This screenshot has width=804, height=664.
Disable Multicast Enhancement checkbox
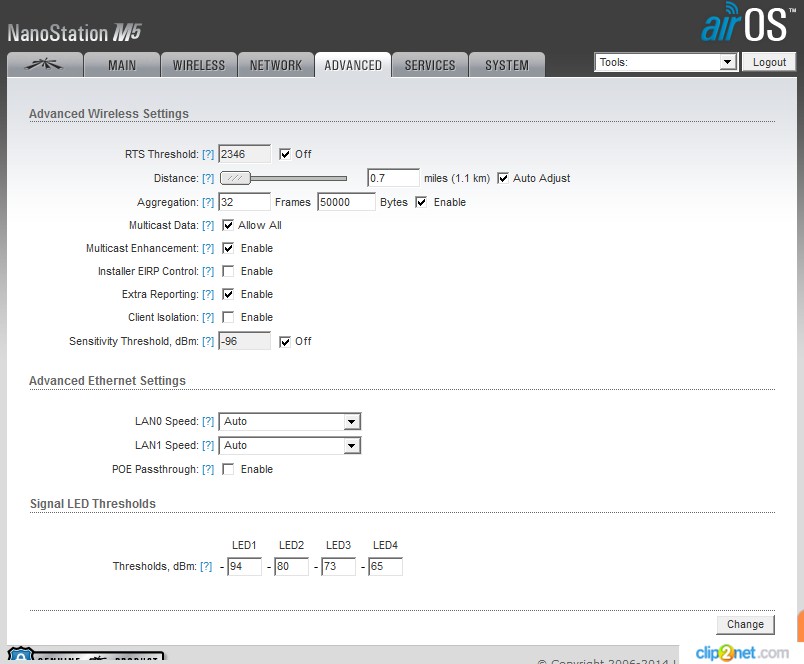[x=228, y=249]
